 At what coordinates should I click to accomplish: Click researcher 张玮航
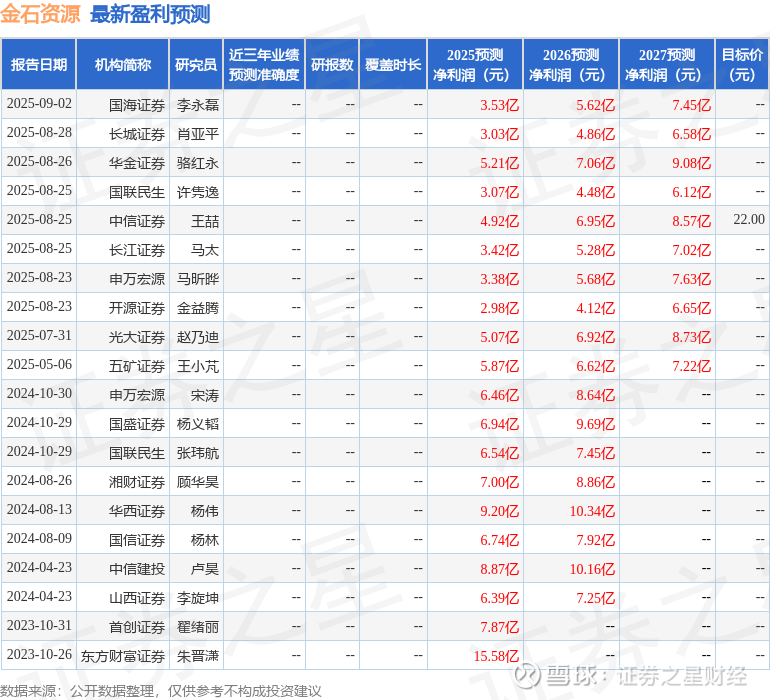pos(198,453)
